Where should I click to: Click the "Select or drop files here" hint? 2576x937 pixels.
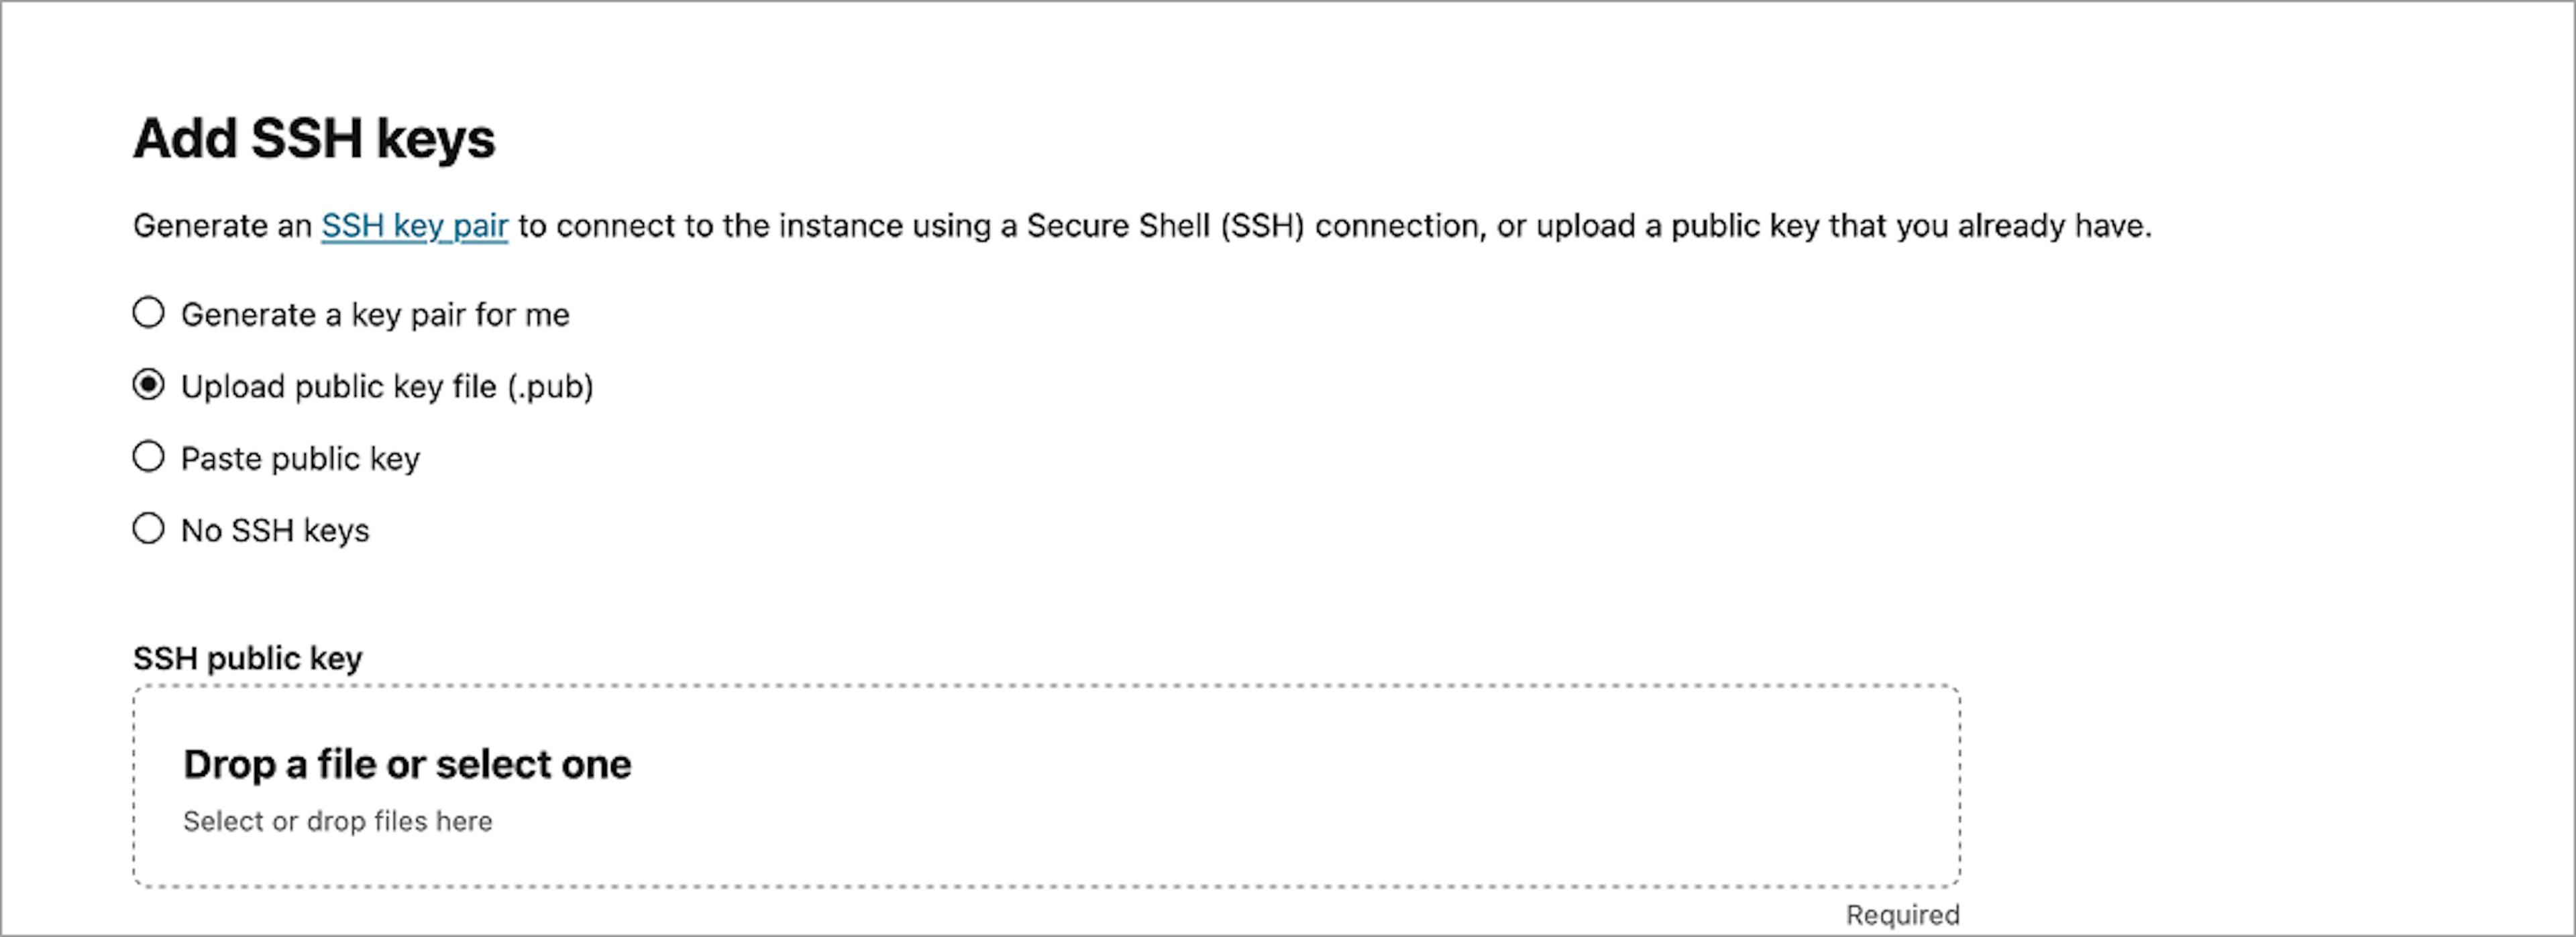(x=337, y=821)
